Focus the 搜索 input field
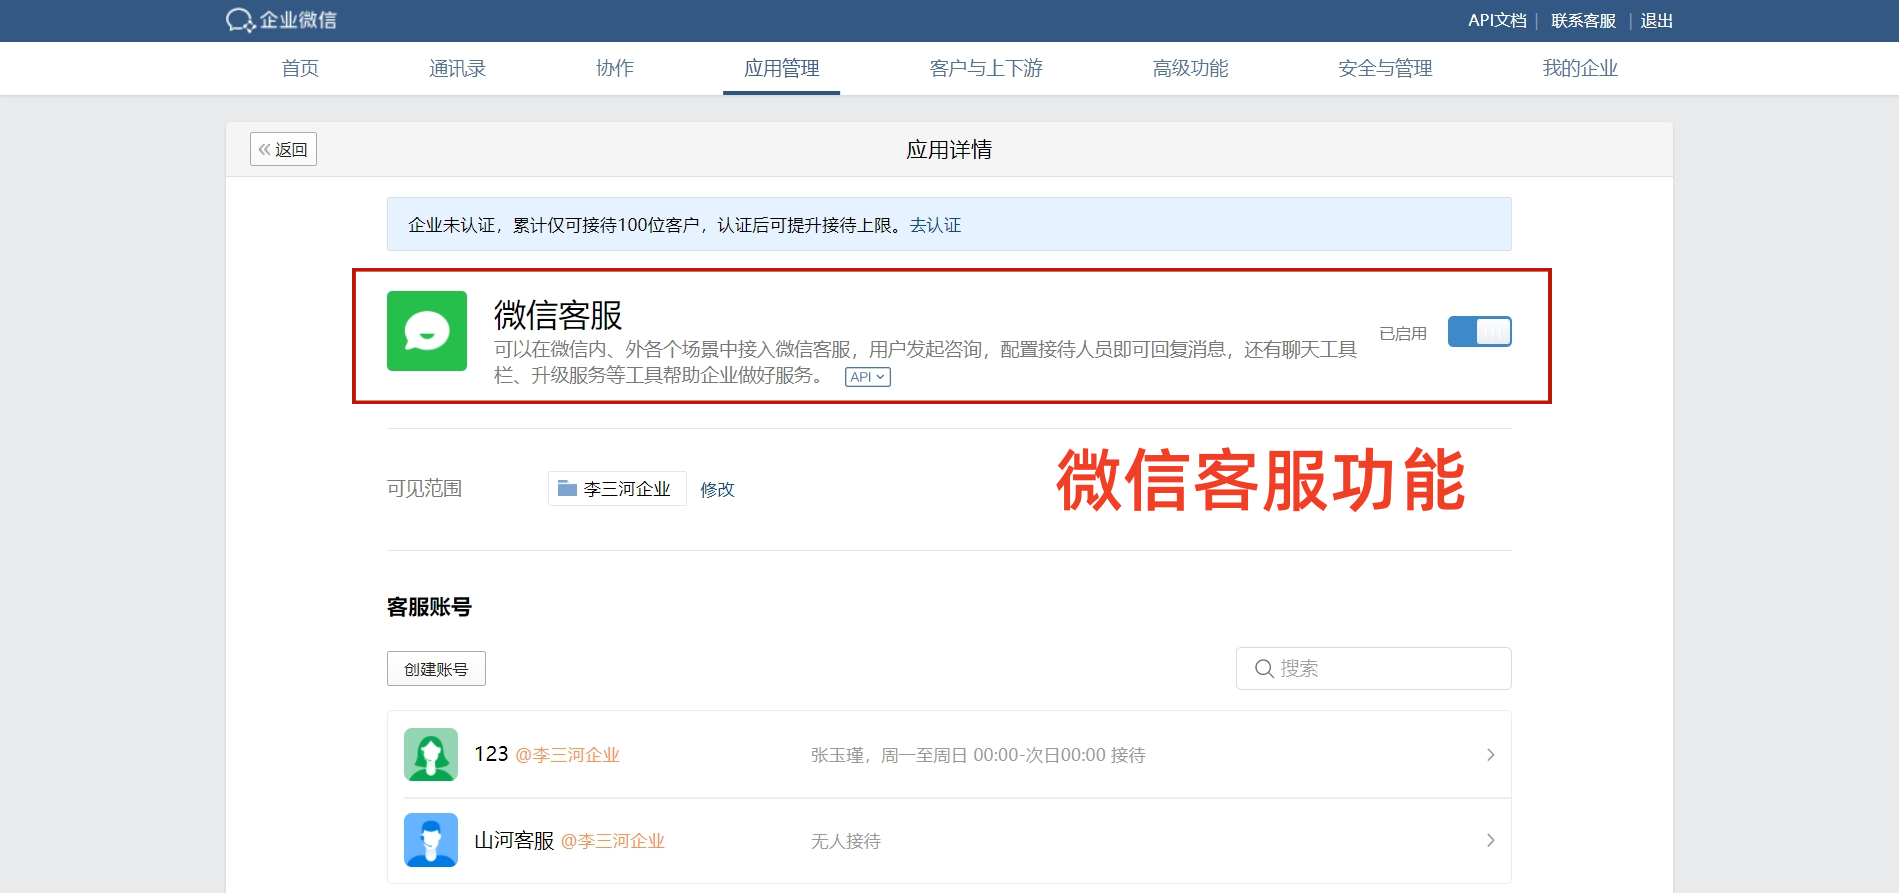Screen dimensions: 1899x893 coord(1374,668)
